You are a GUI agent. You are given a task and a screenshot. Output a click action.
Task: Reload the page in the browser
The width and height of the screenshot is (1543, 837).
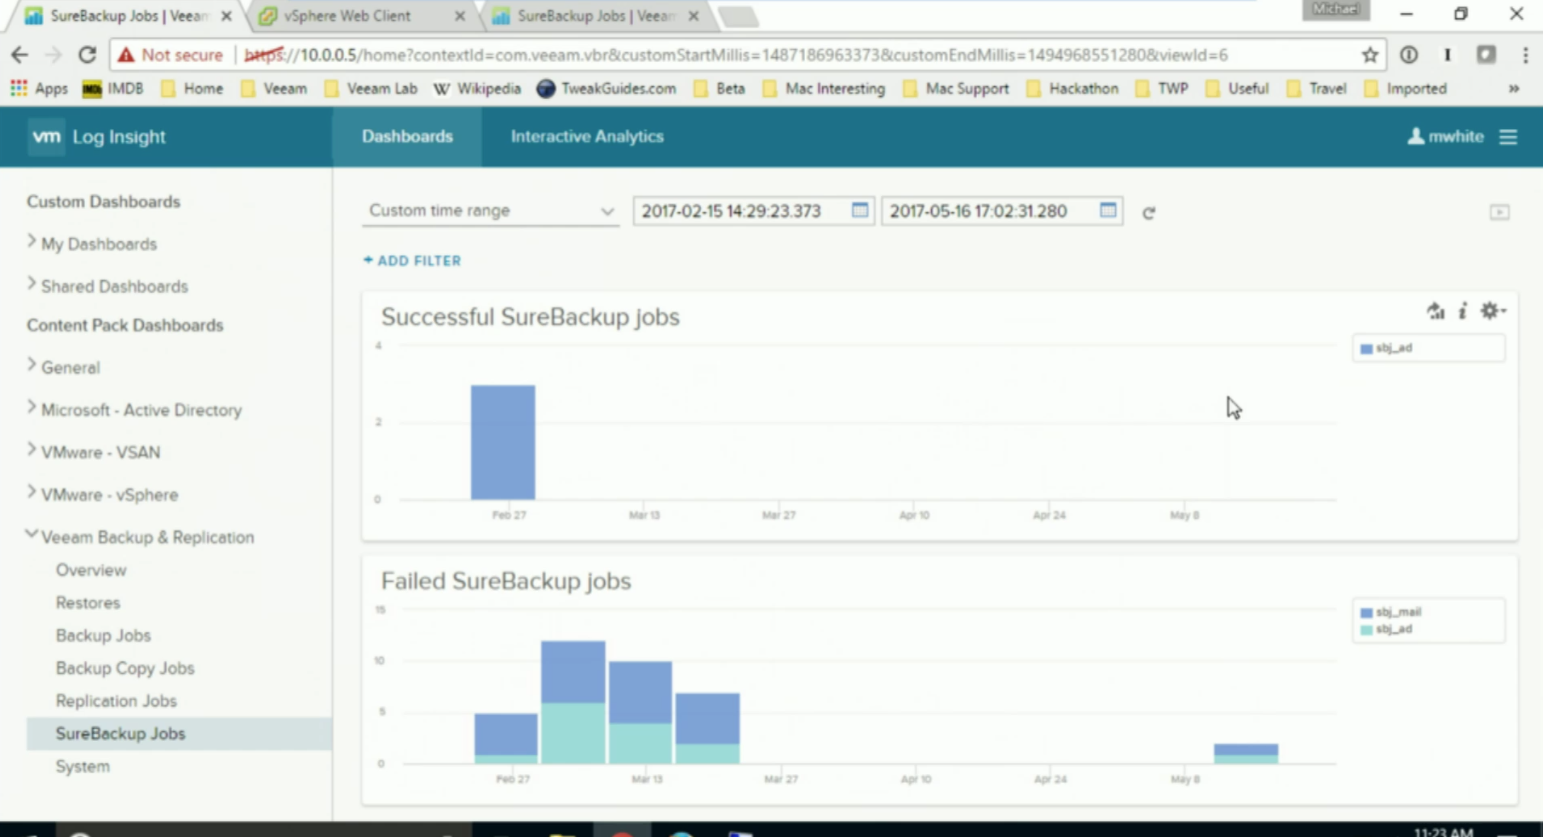tap(87, 55)
